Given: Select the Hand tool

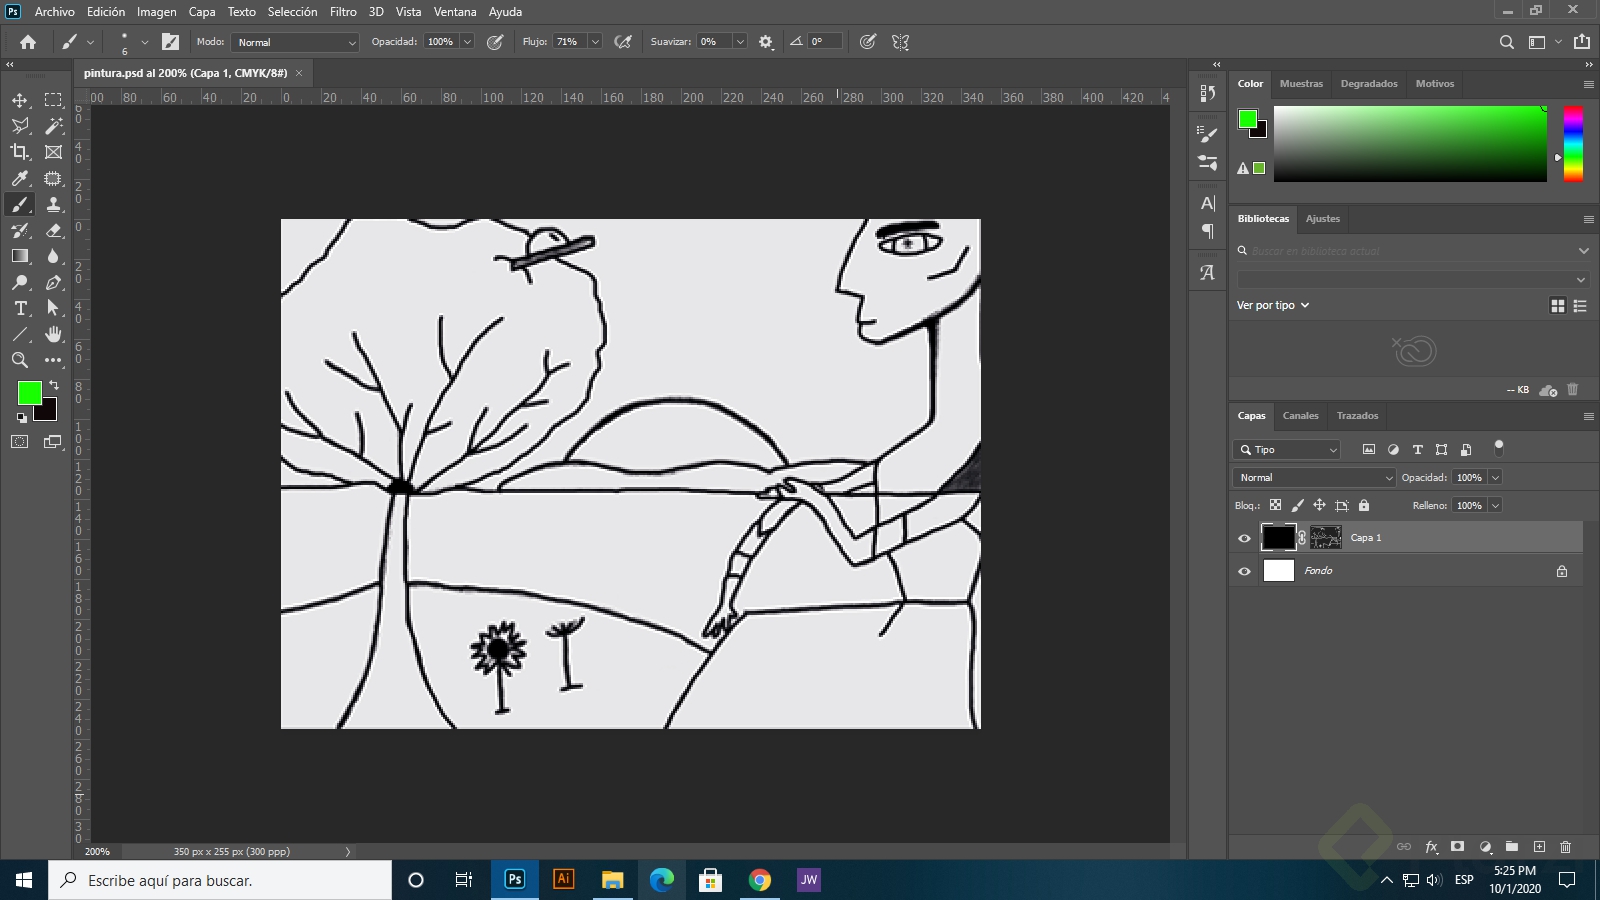Looking at the screenshot, I should click(x=54, y=334).
